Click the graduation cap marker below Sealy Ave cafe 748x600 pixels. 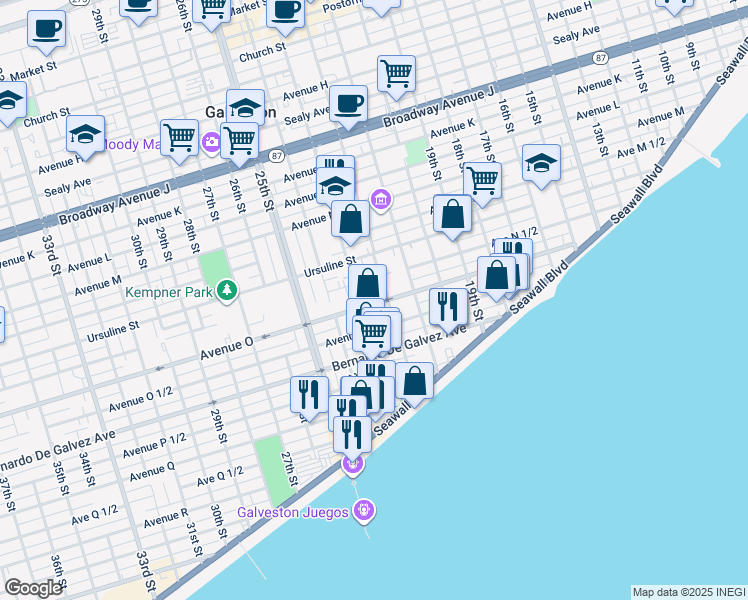(335, 186)
